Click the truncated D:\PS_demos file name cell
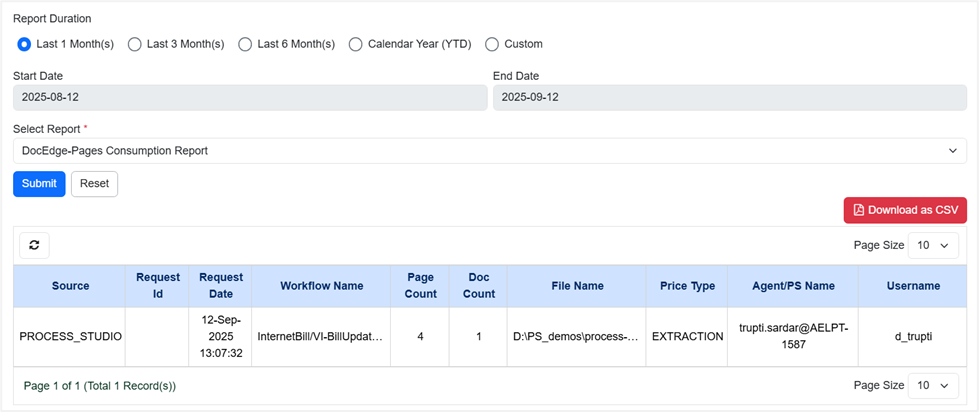Viewport: 979px width, 412px height. pyautogui.click(x=576, y=337)
